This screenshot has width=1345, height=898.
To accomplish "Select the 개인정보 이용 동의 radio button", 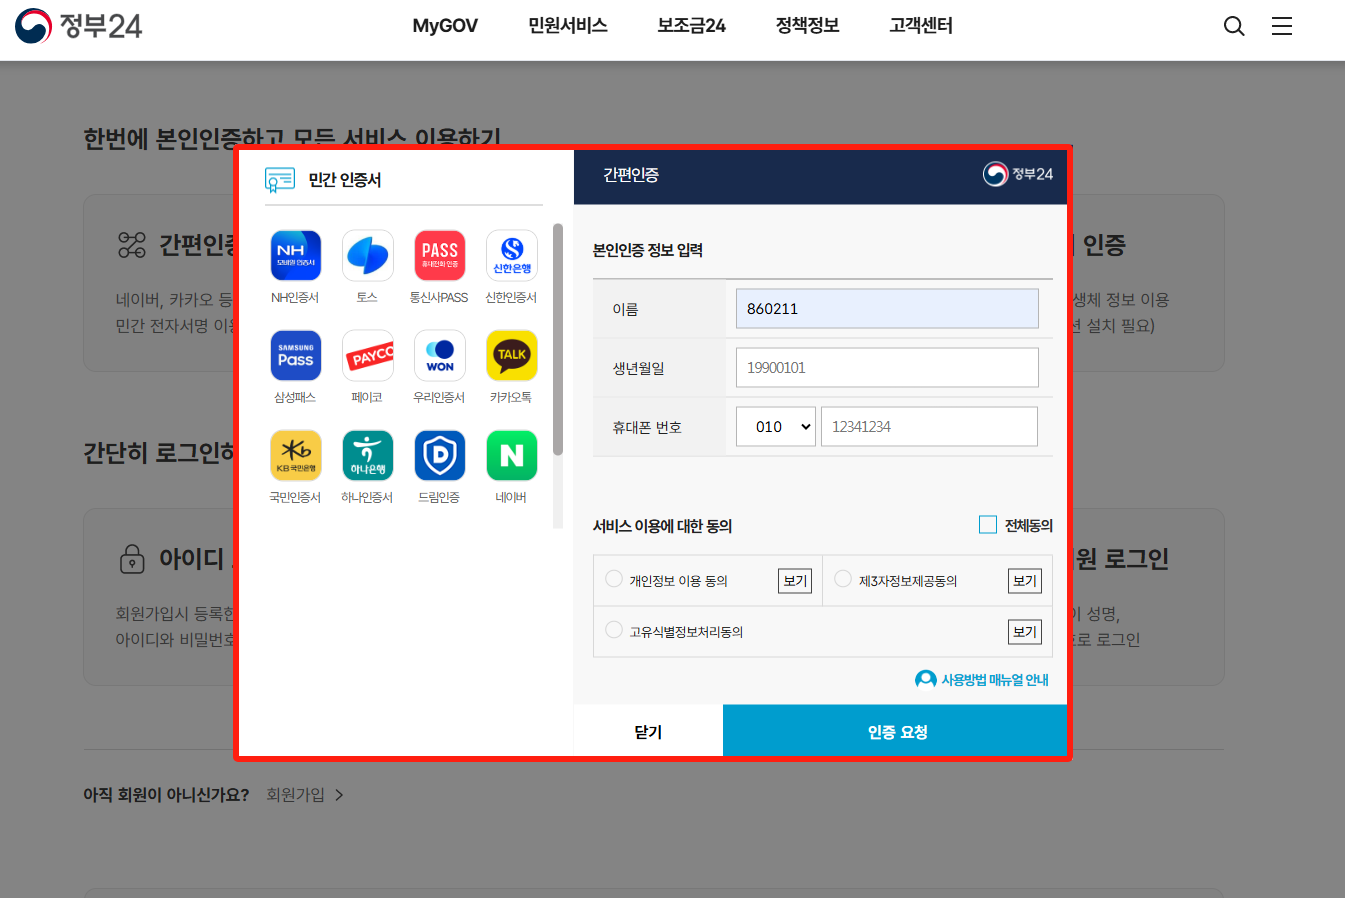I will click(614, 579).
